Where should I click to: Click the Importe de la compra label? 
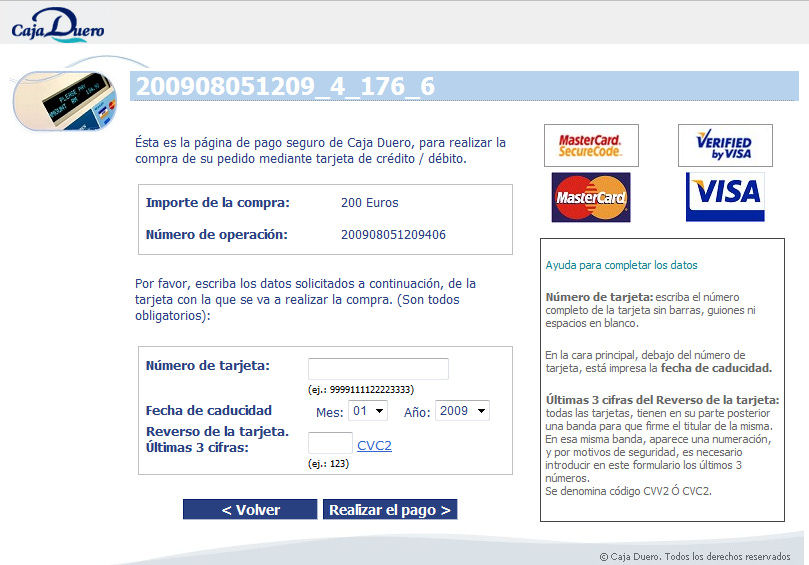tap(218, 203)
